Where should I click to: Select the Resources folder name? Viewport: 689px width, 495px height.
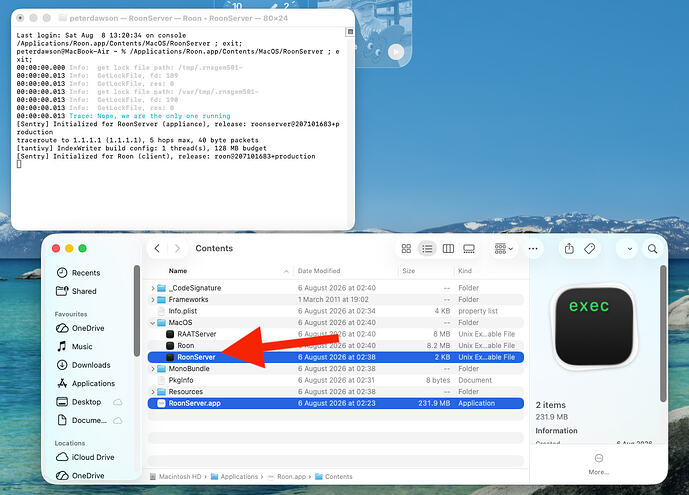coord(186,392)
